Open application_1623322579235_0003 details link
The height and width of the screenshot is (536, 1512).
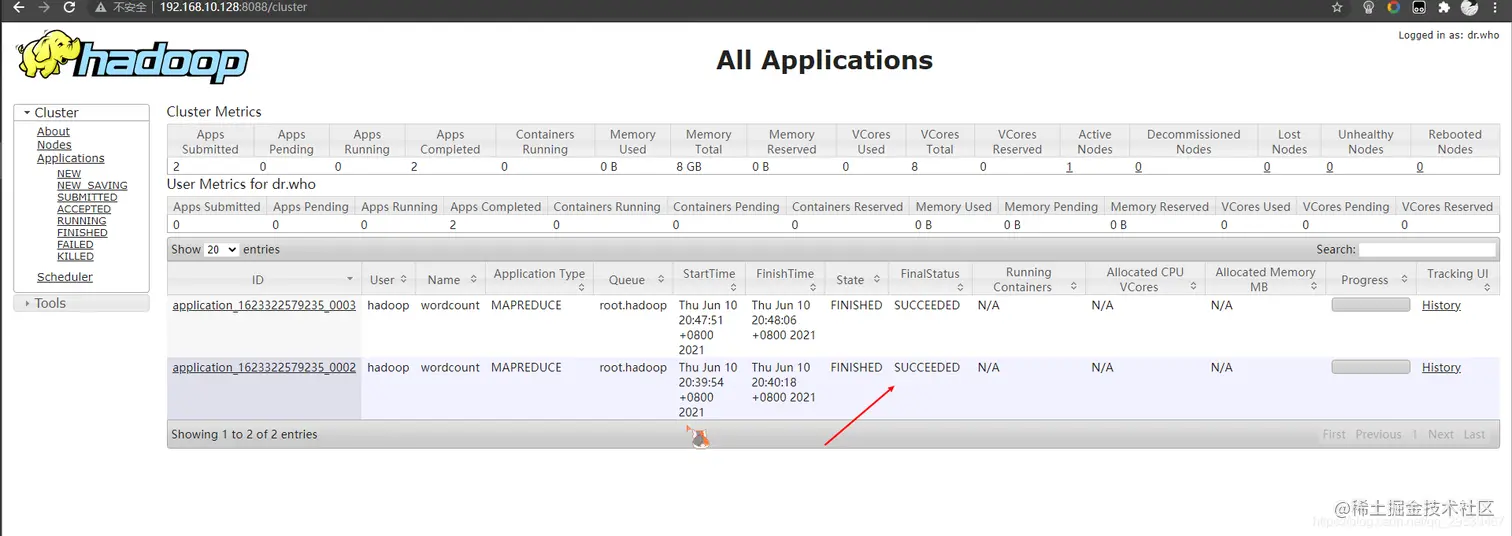tap(264, 305)
